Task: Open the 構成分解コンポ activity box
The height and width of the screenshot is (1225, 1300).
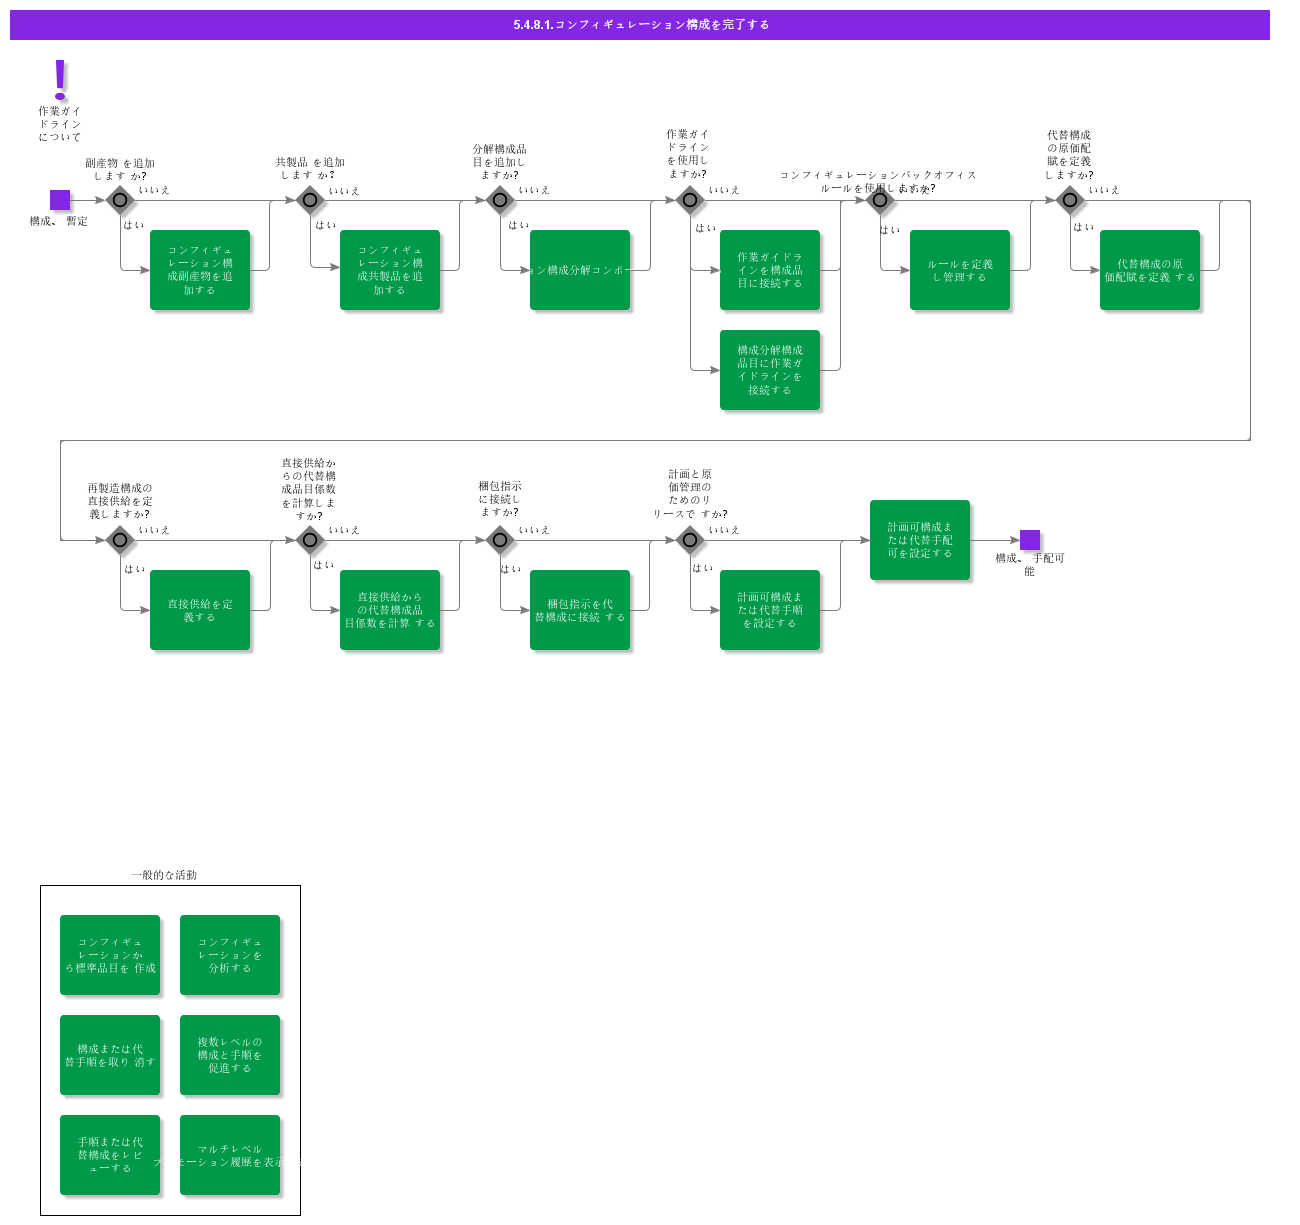Action: tap(580, 270)
